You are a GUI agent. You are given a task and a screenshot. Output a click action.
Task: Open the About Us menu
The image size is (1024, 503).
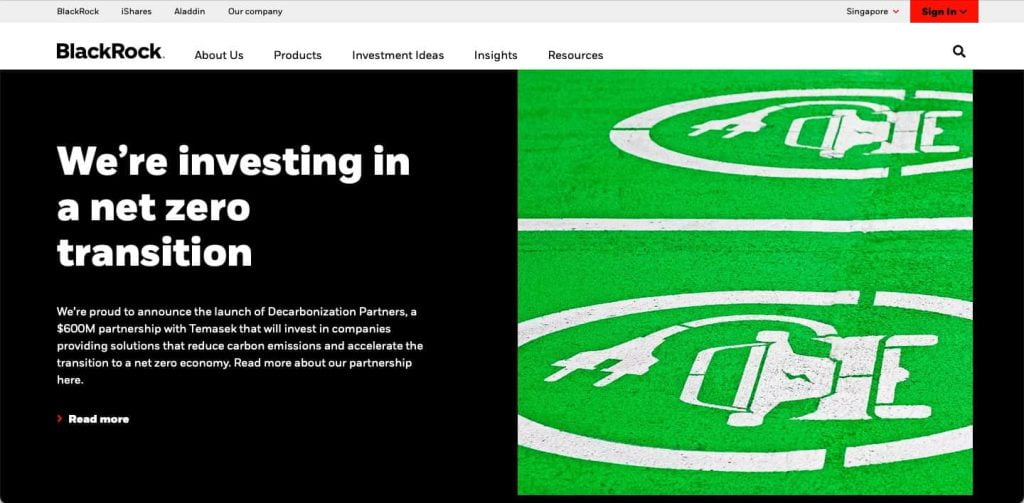coord(219,56)
